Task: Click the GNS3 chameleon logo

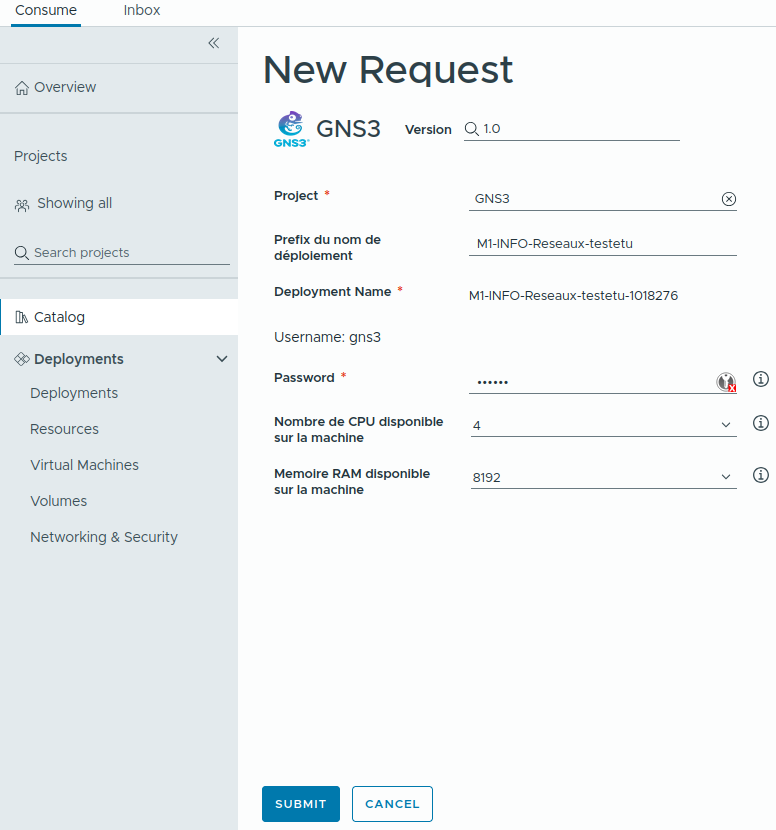Action: pyautogui.click(x=291, y=129)
